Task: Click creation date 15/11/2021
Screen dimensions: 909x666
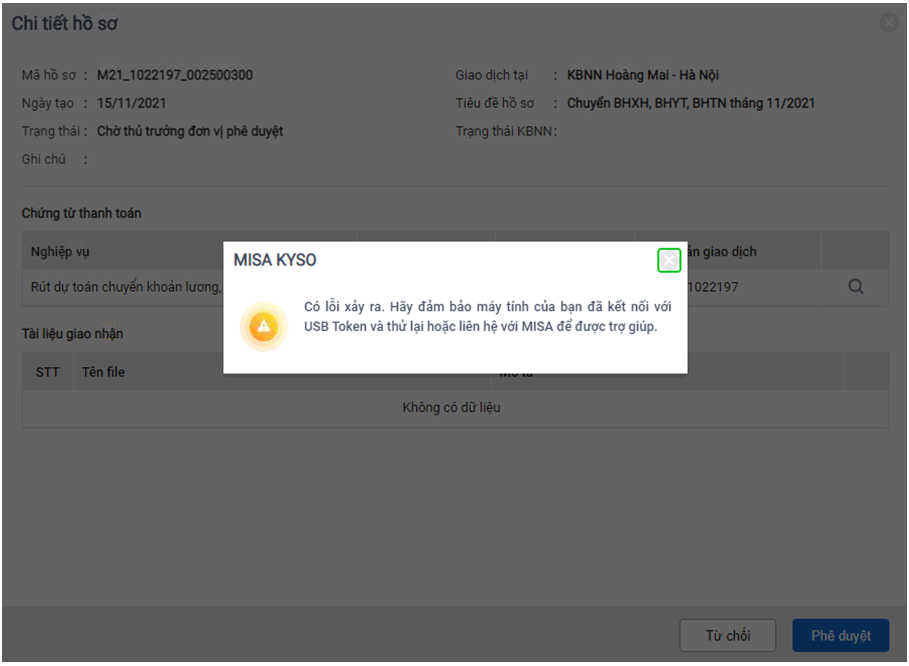Action: click(132, 103)
